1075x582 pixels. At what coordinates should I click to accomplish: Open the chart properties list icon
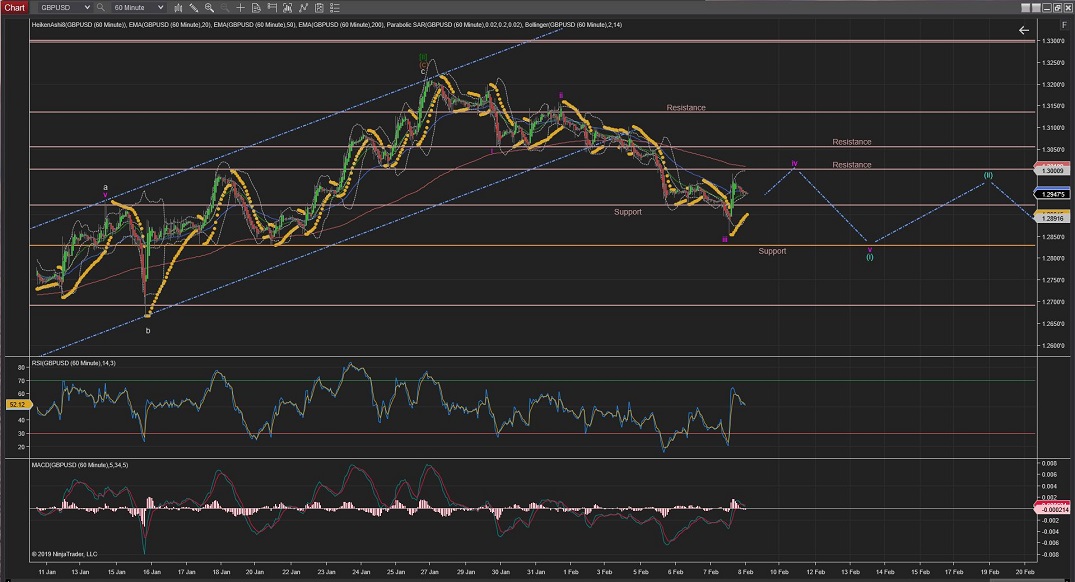click(335, 8)
